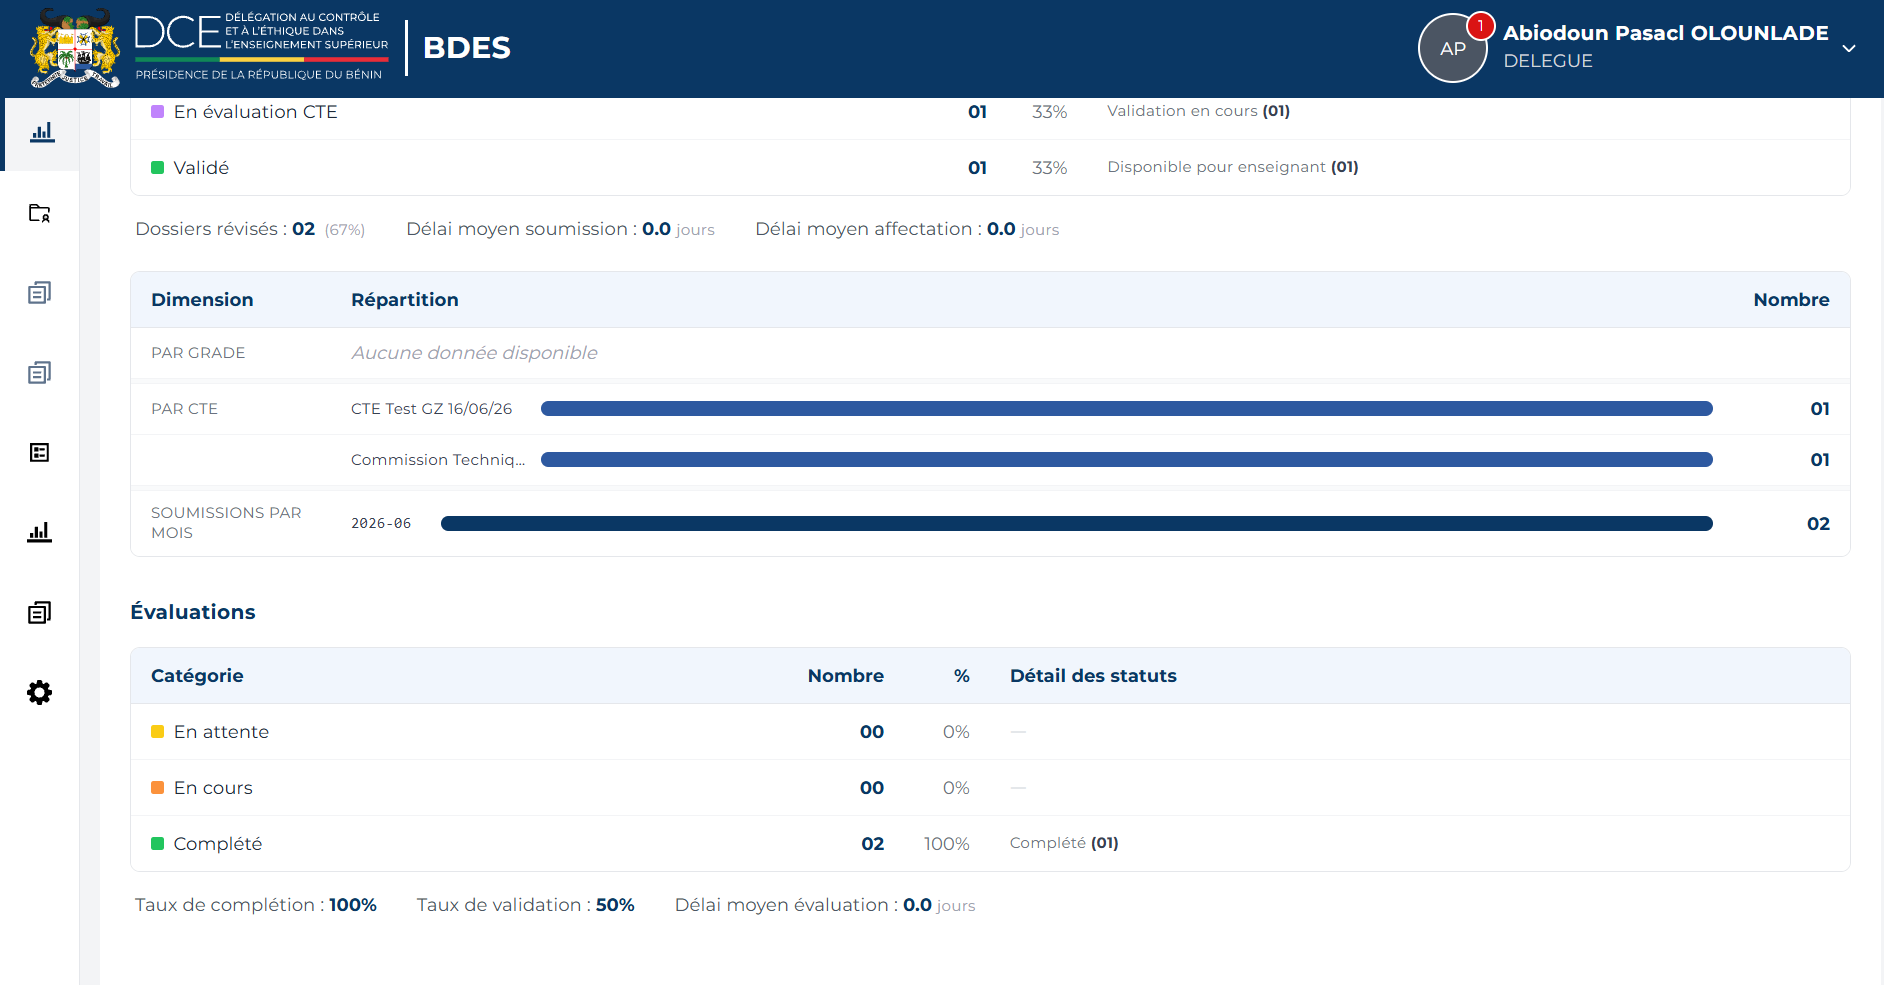Select the En attente category row label
This screenshot has height=985, width=1884.
tap(221, 732)
